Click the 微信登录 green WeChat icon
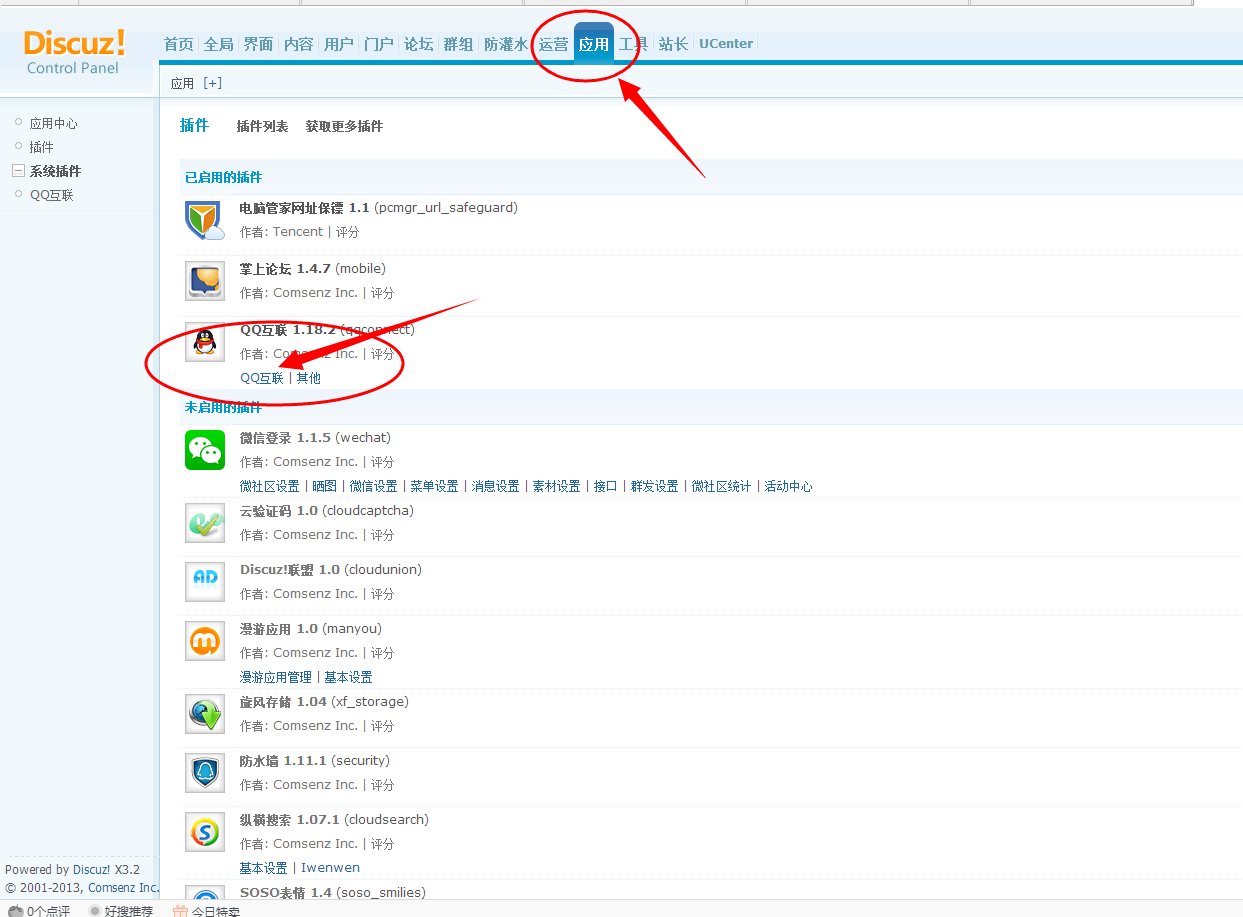Screen dimensions: 1243x917 coord(205,450)
